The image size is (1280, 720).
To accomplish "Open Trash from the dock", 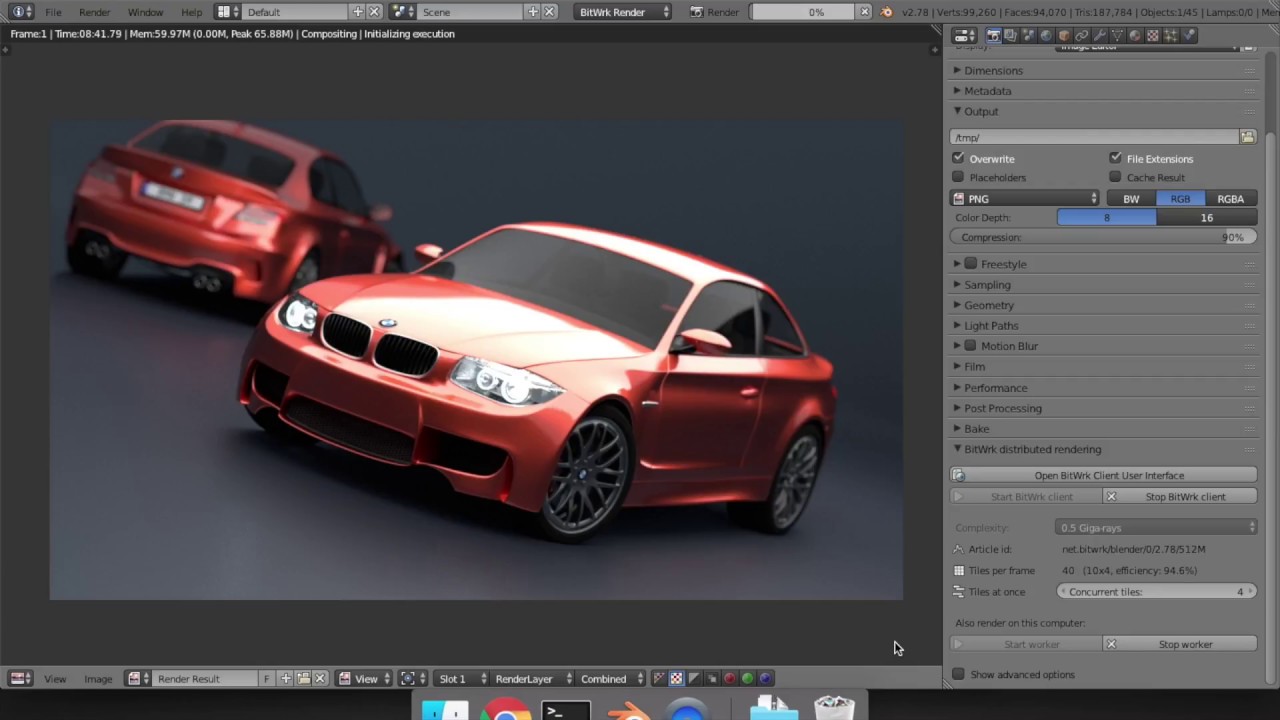I will [834, 709].
